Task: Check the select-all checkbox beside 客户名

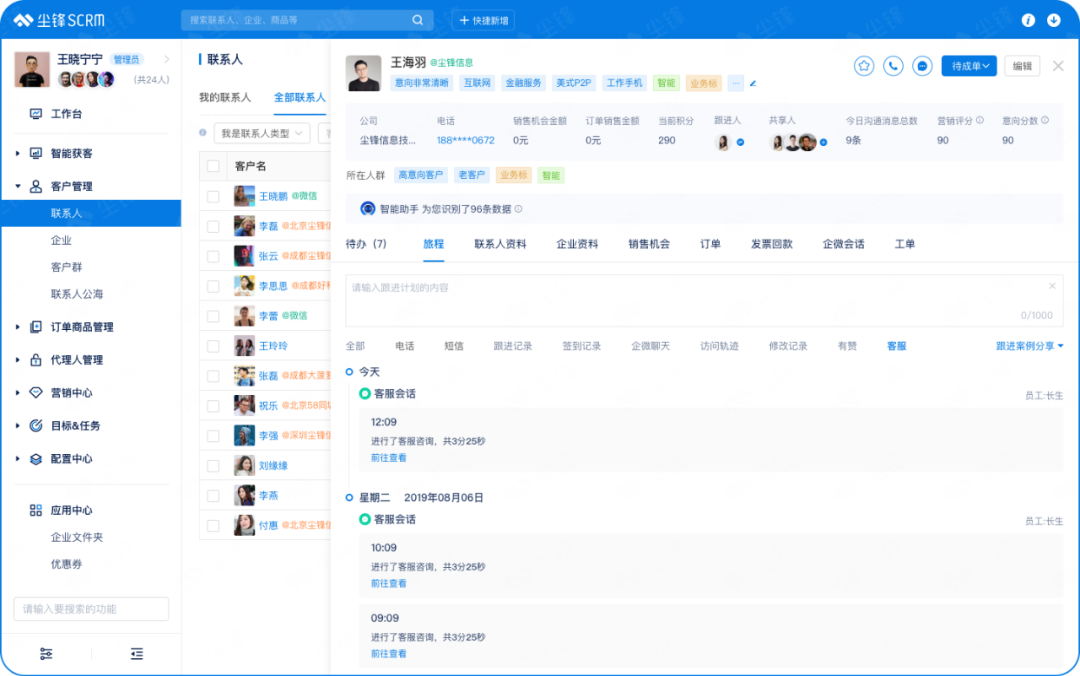Action: pyautogui.click(x=213, y=166)
